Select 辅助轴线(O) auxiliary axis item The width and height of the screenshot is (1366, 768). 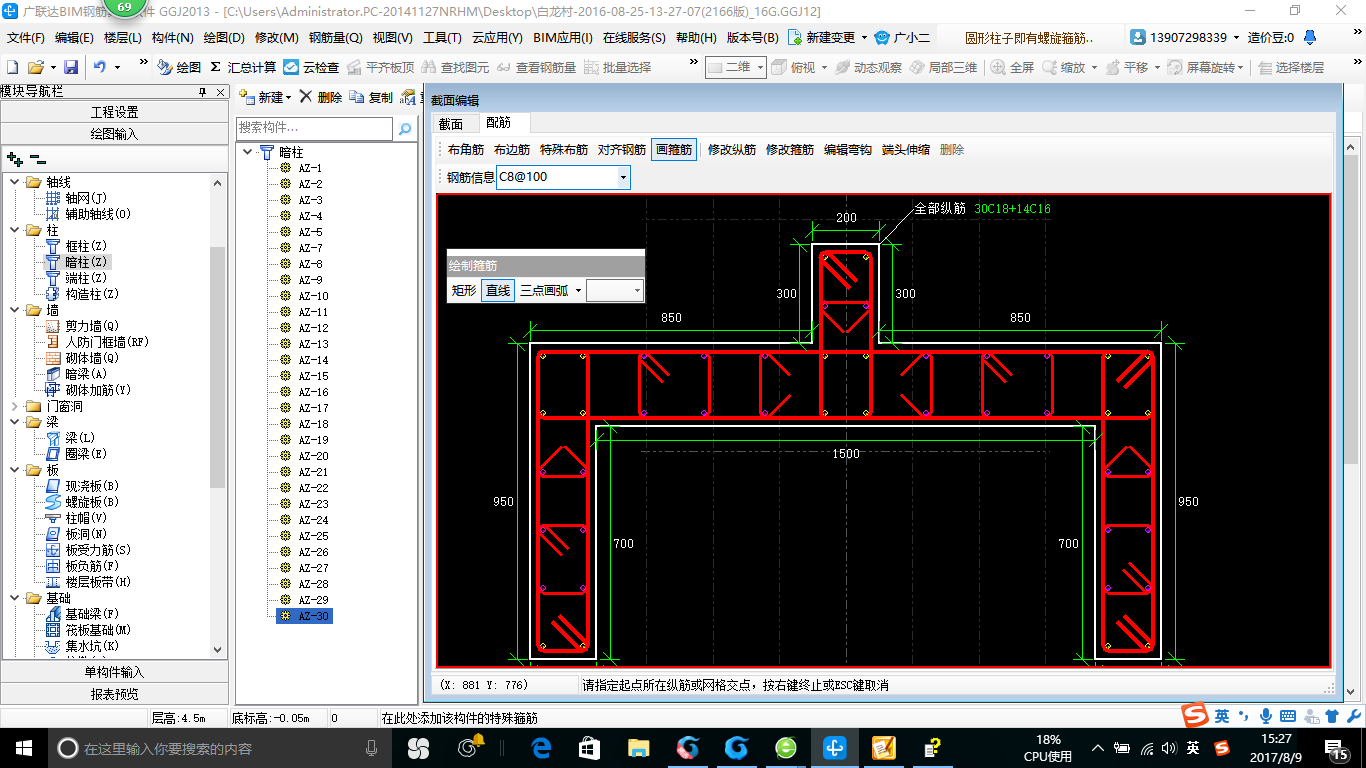click(88, 214)
